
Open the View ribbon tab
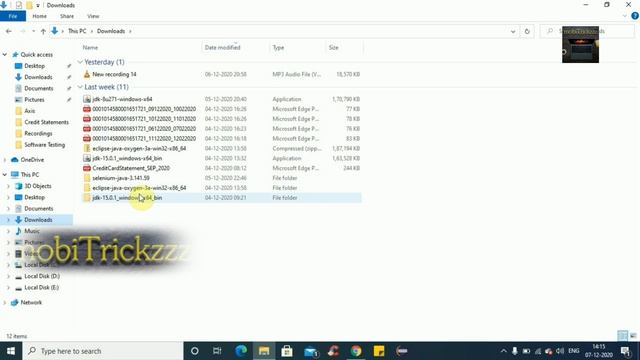tap(93, 16)
